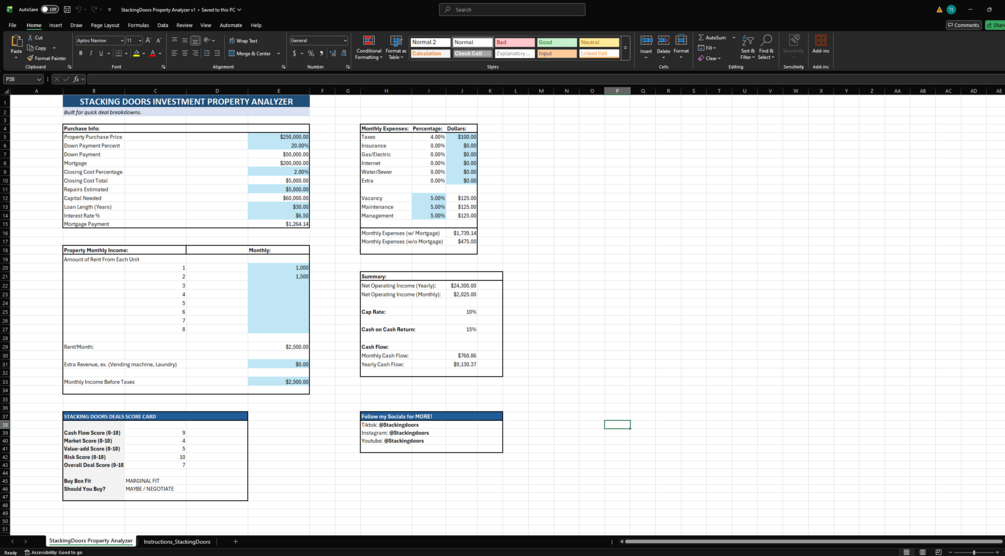Click the user account avatar
Screen dimensions: 1005x556
coord(951,10)
